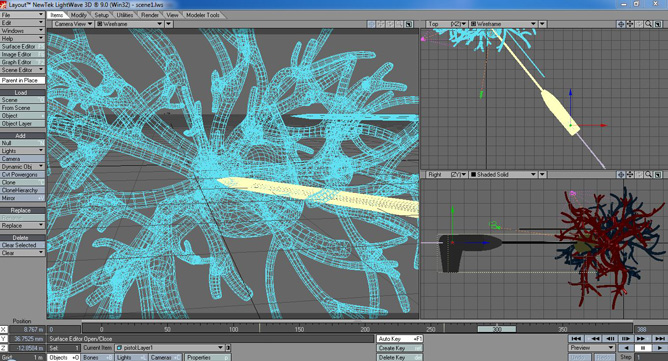Switch to the Setup tab

pyautogui.click(x=101, y=15)
